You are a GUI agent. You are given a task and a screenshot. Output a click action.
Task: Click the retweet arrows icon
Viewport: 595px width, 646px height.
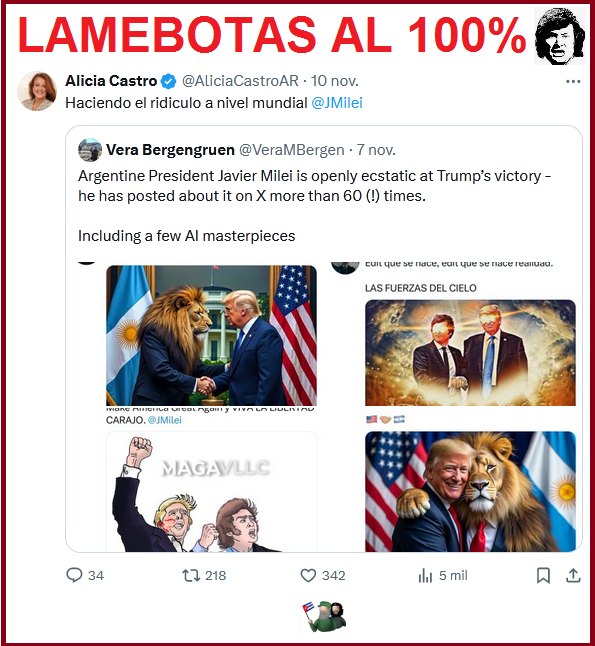[191, 575]
